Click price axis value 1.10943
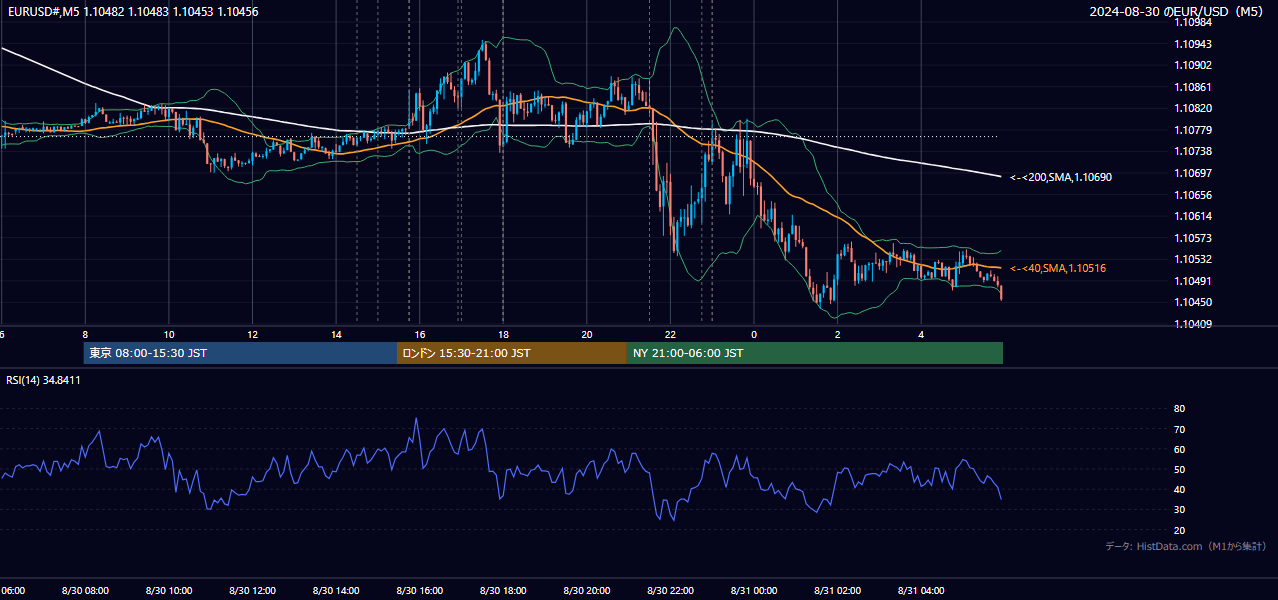Image resolution: width=1278 pixels, height=600 pixels. (1193, 44)
